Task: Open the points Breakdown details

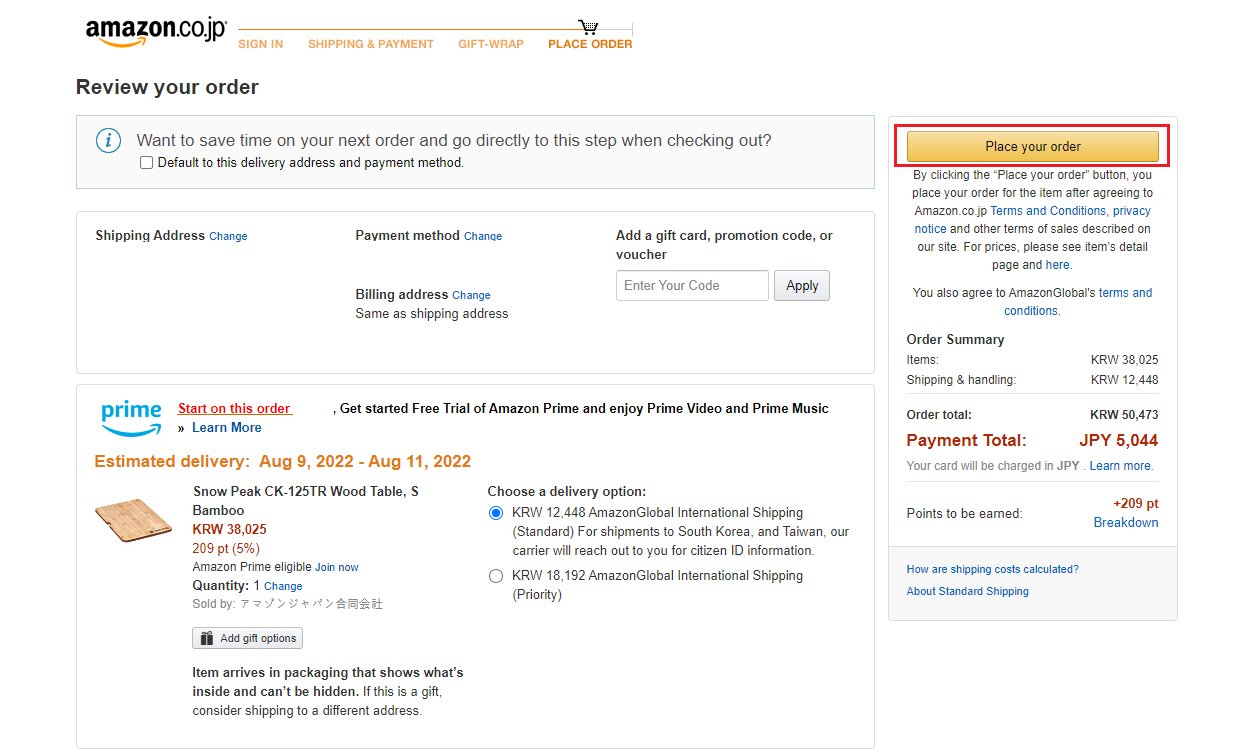Action: tap(1125, 522)
